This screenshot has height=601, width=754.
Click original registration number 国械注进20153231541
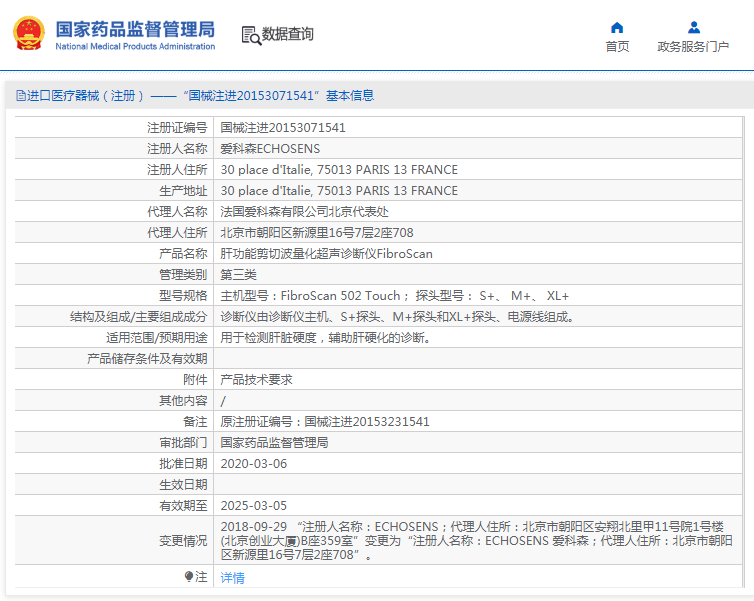366,422
